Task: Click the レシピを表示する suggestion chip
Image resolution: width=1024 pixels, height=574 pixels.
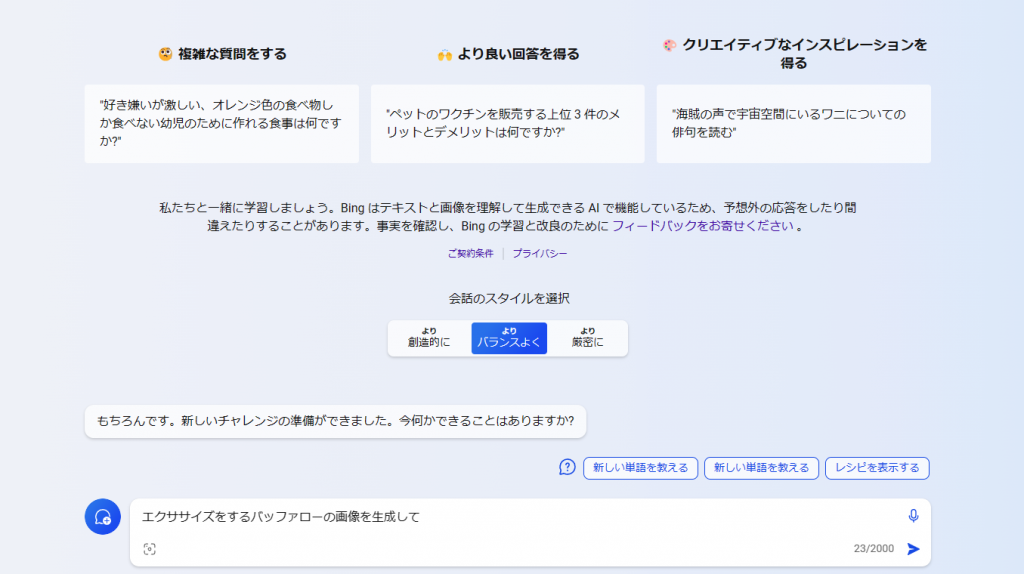Action: coord(877,468)
